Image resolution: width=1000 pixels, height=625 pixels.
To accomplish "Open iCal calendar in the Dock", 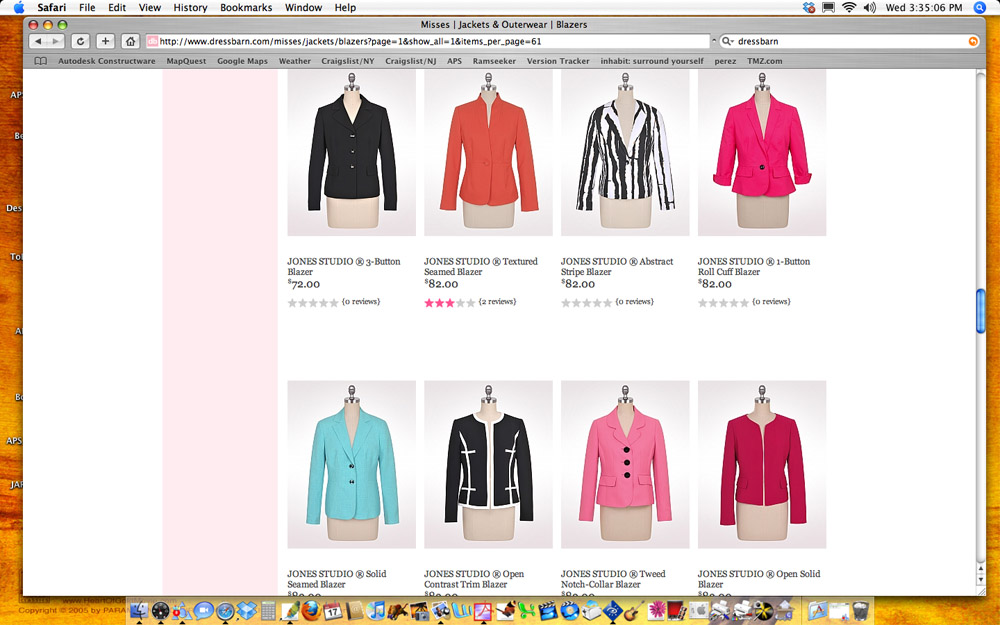I will (x=333, y=611).
